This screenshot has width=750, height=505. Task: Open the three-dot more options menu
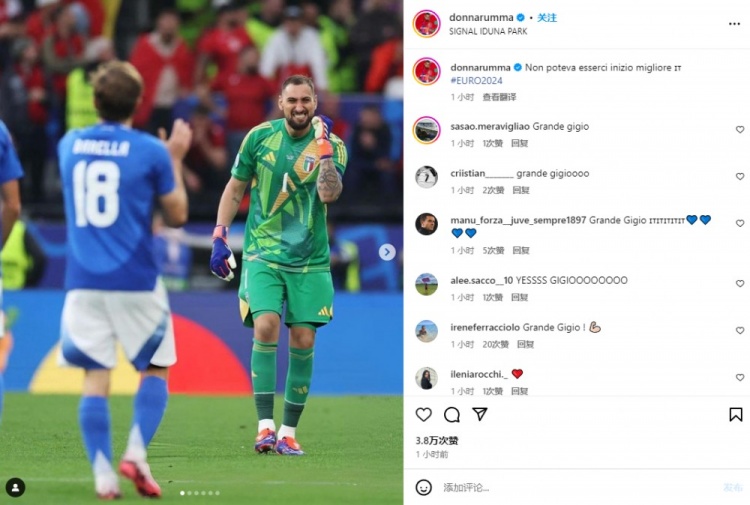point(734,24)
